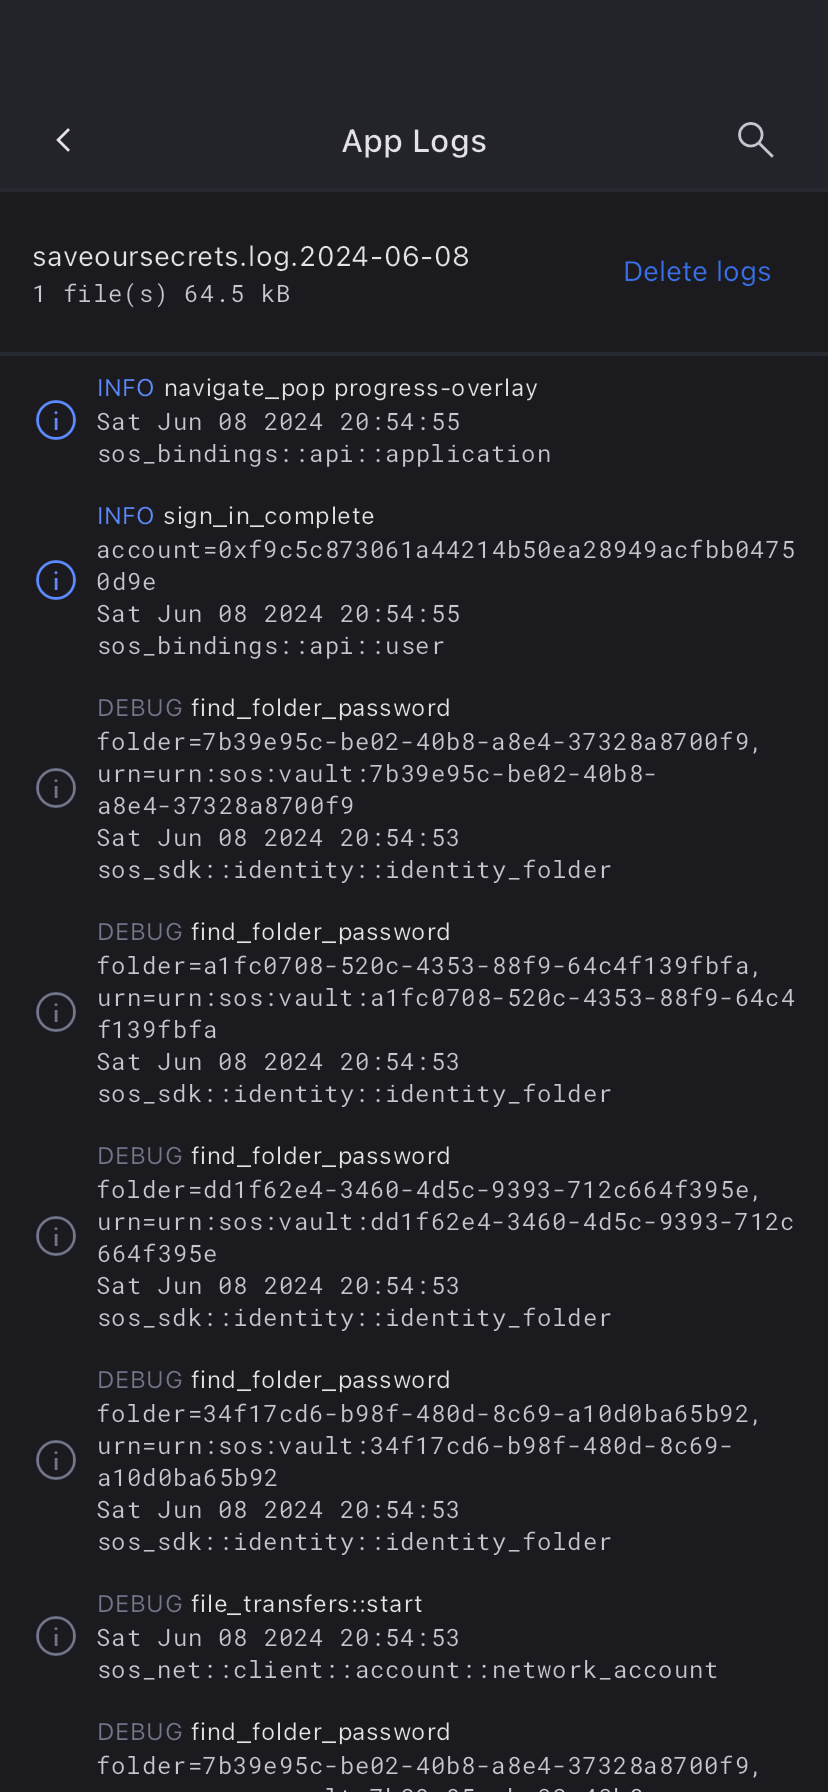Tap the sos_net::client::account::network_account line
Image resolution: width=828 pixels, height=1792 pixels.
pyautogui.click(x=407, y=1670)
